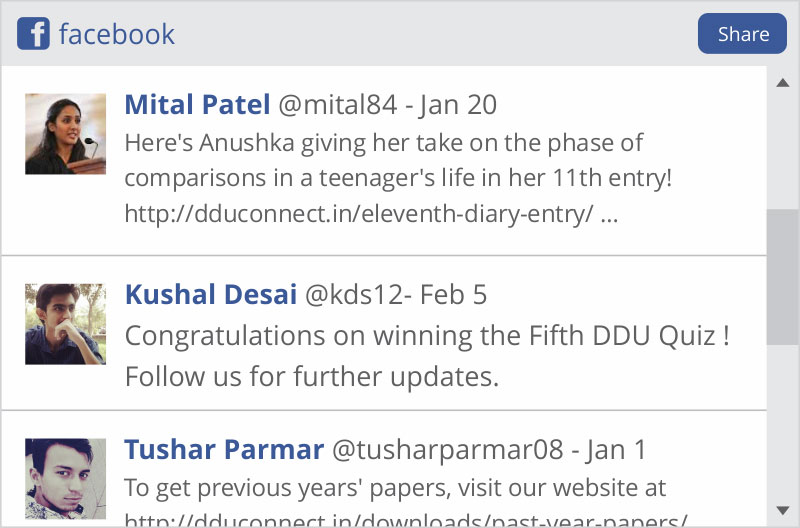Screen dimensions: 800x528
Task: Click the Facebook logo icon
Action: click(x=33, y=34)
